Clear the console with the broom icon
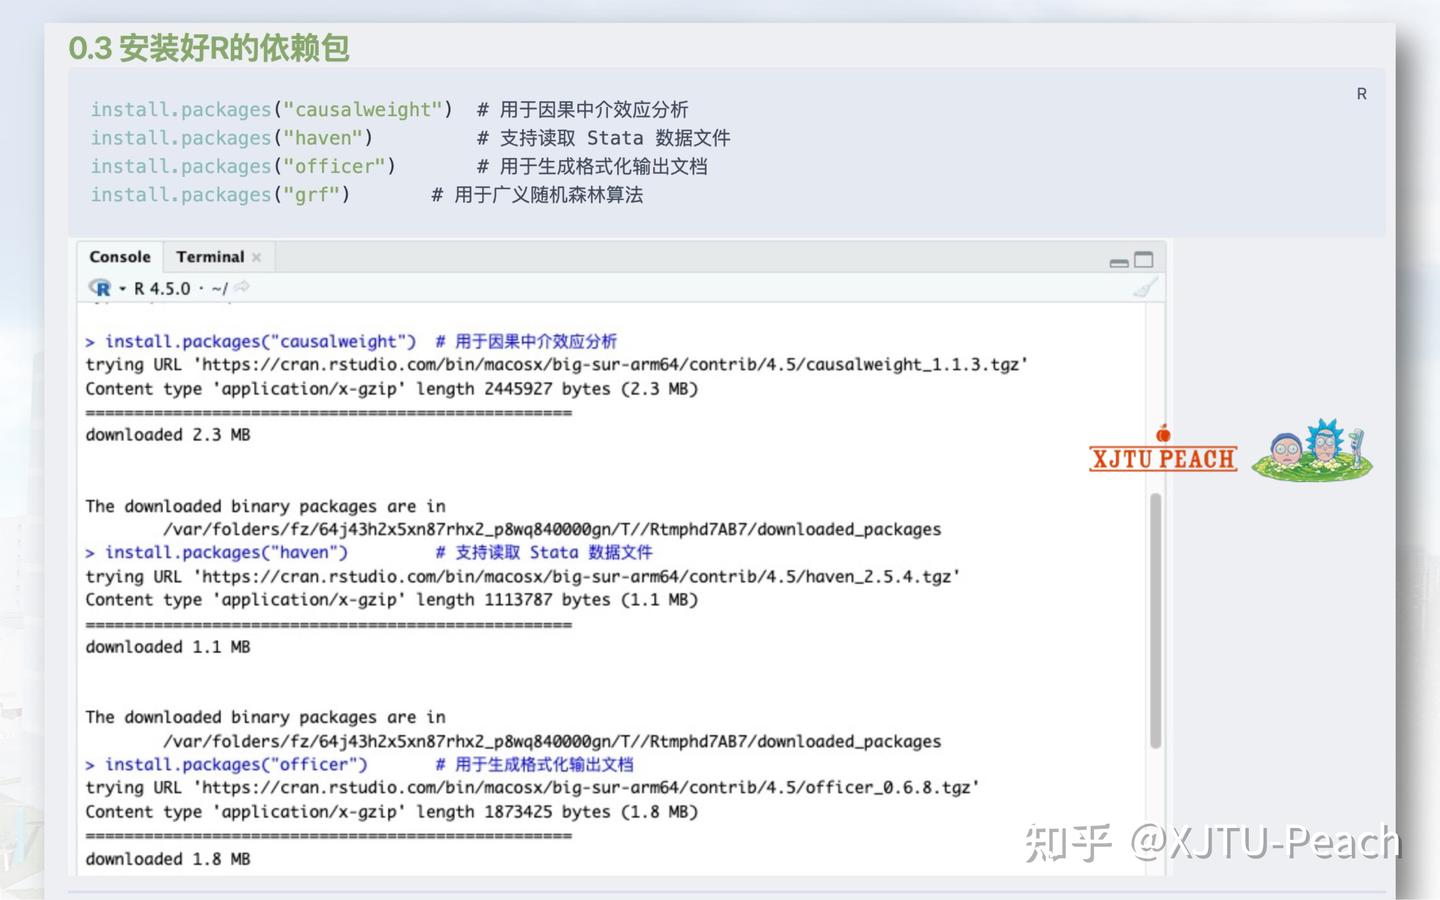 tap(1146, 287)
